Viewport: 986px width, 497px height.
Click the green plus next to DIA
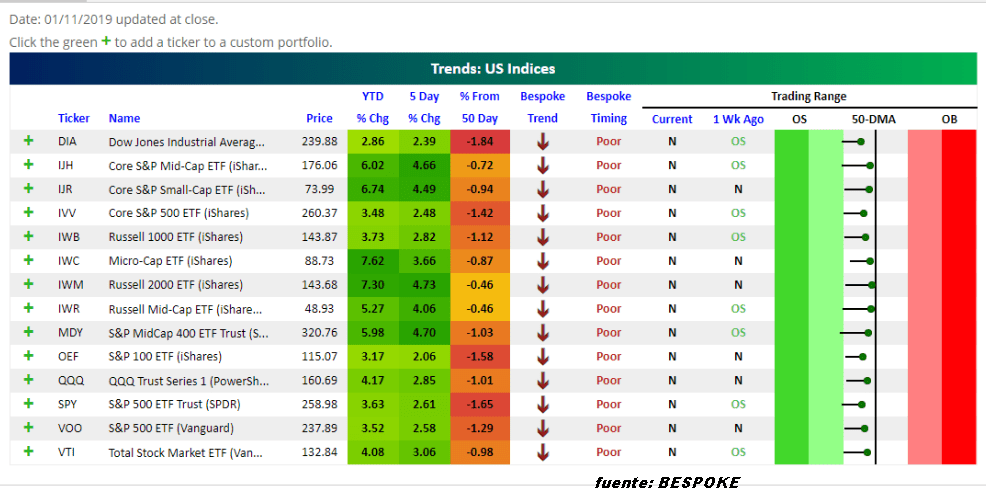tap(28, 141)
